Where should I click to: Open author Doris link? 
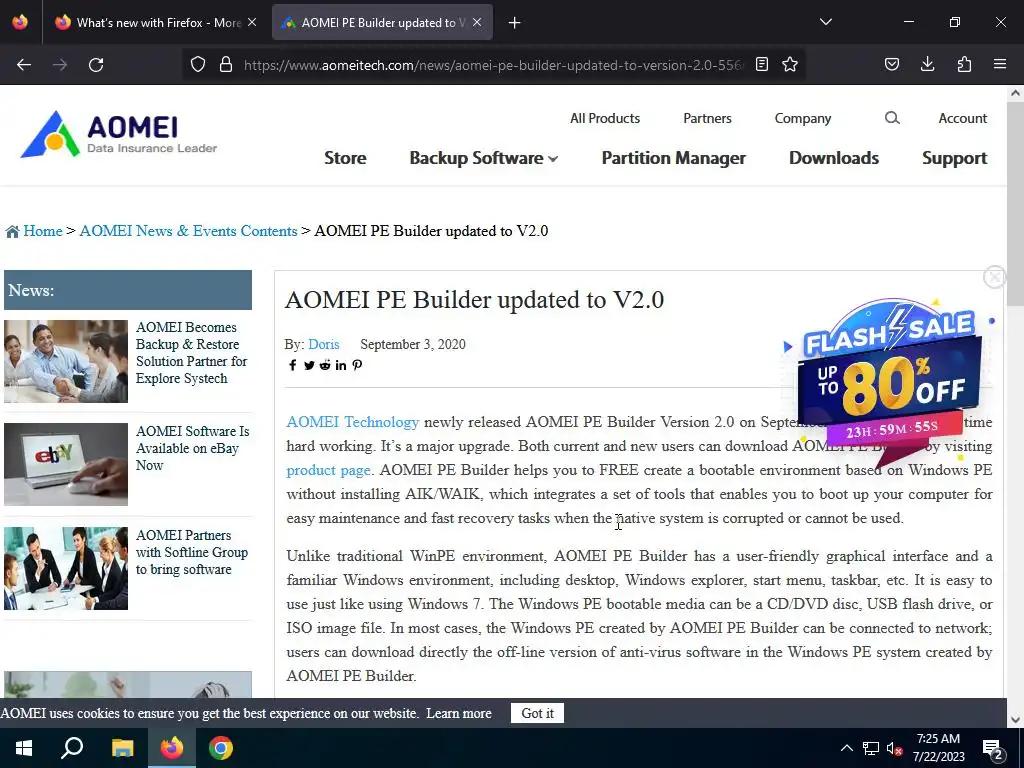[x=324, y=344]
